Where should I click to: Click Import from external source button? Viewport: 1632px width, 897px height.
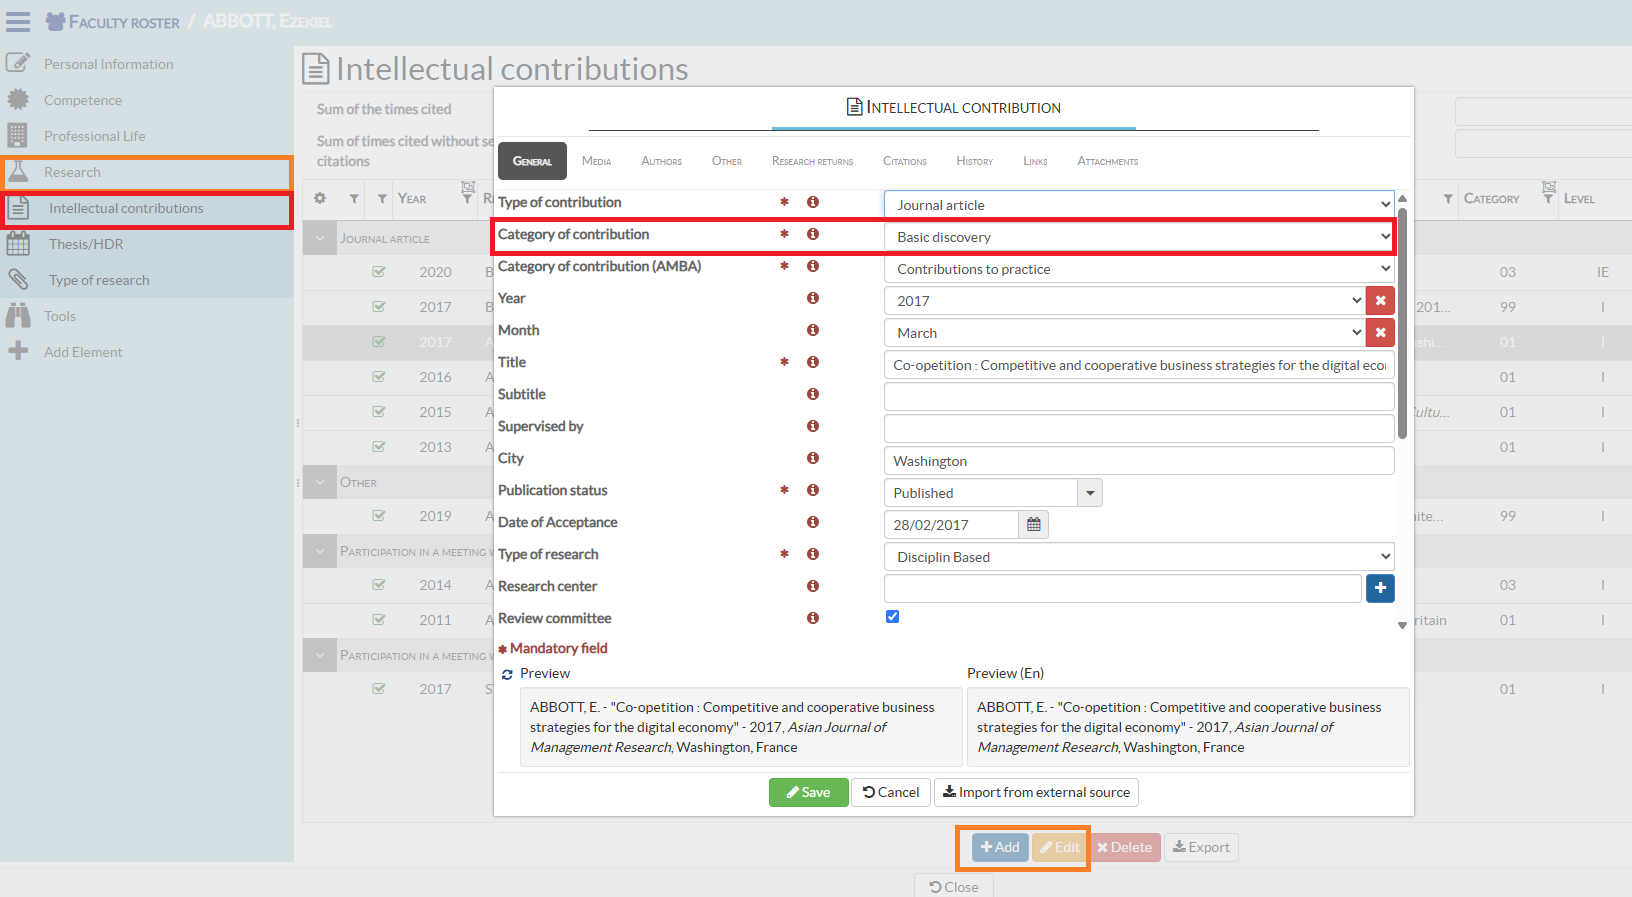click(x=1036, y=792)
